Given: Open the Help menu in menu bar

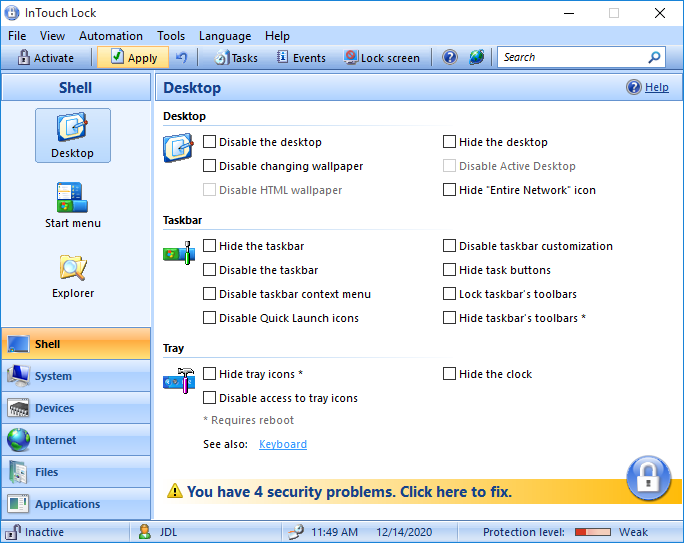Looking at the screenshot, I should pyautogui.click(x=277, y=36).
